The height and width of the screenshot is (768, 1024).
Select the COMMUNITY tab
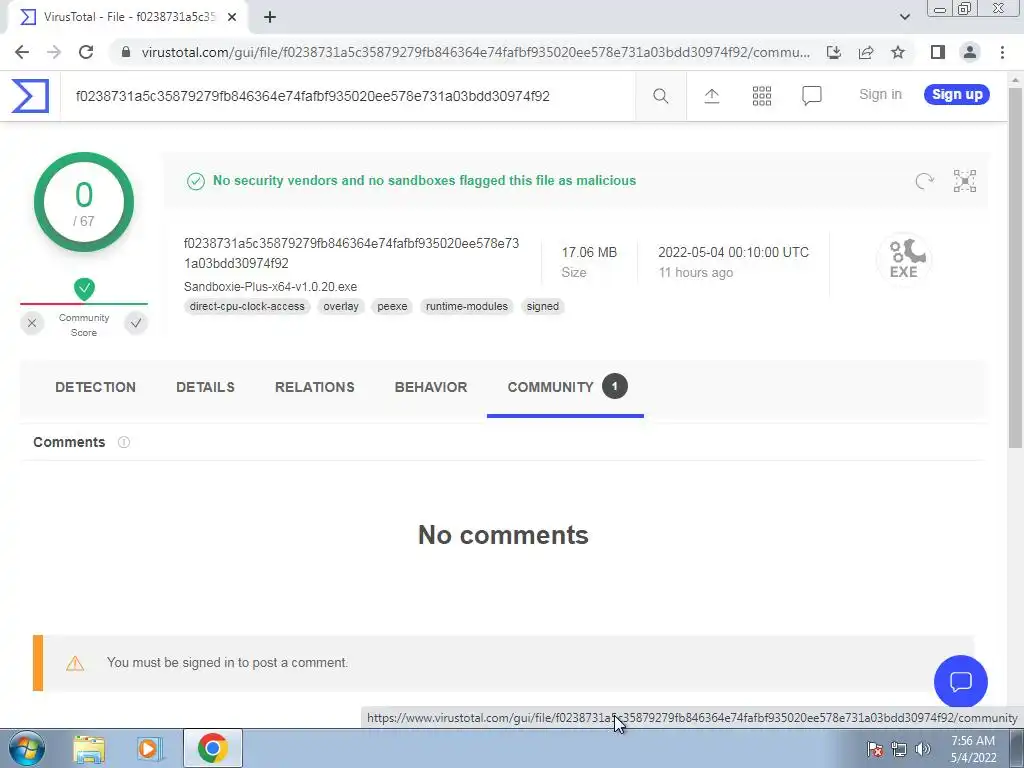[x=566, y=387]
